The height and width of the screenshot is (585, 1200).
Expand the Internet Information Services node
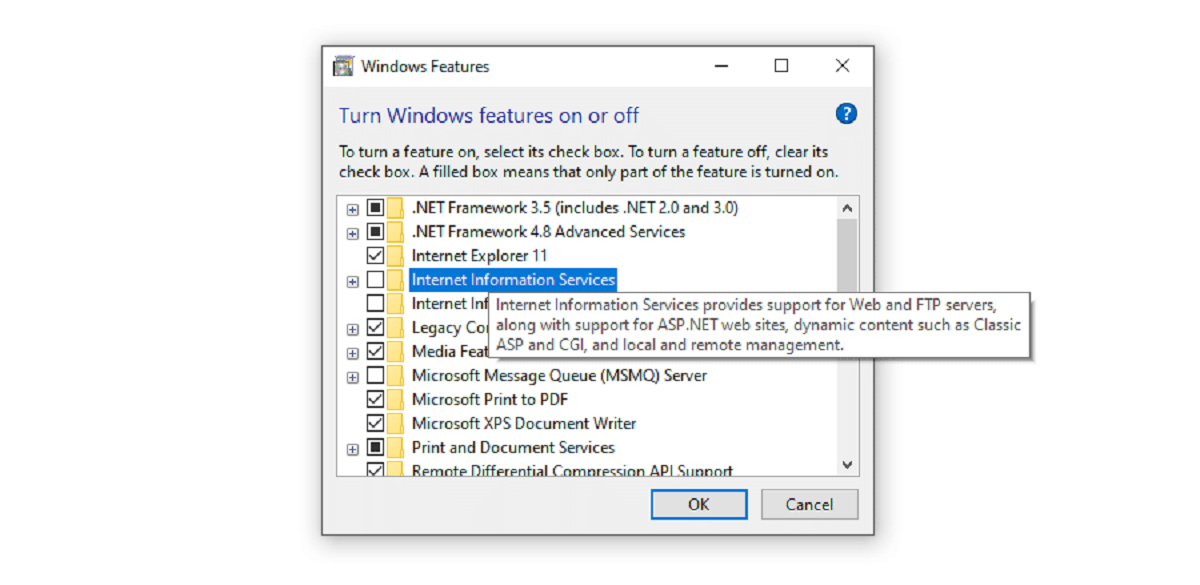pos(352,279)
